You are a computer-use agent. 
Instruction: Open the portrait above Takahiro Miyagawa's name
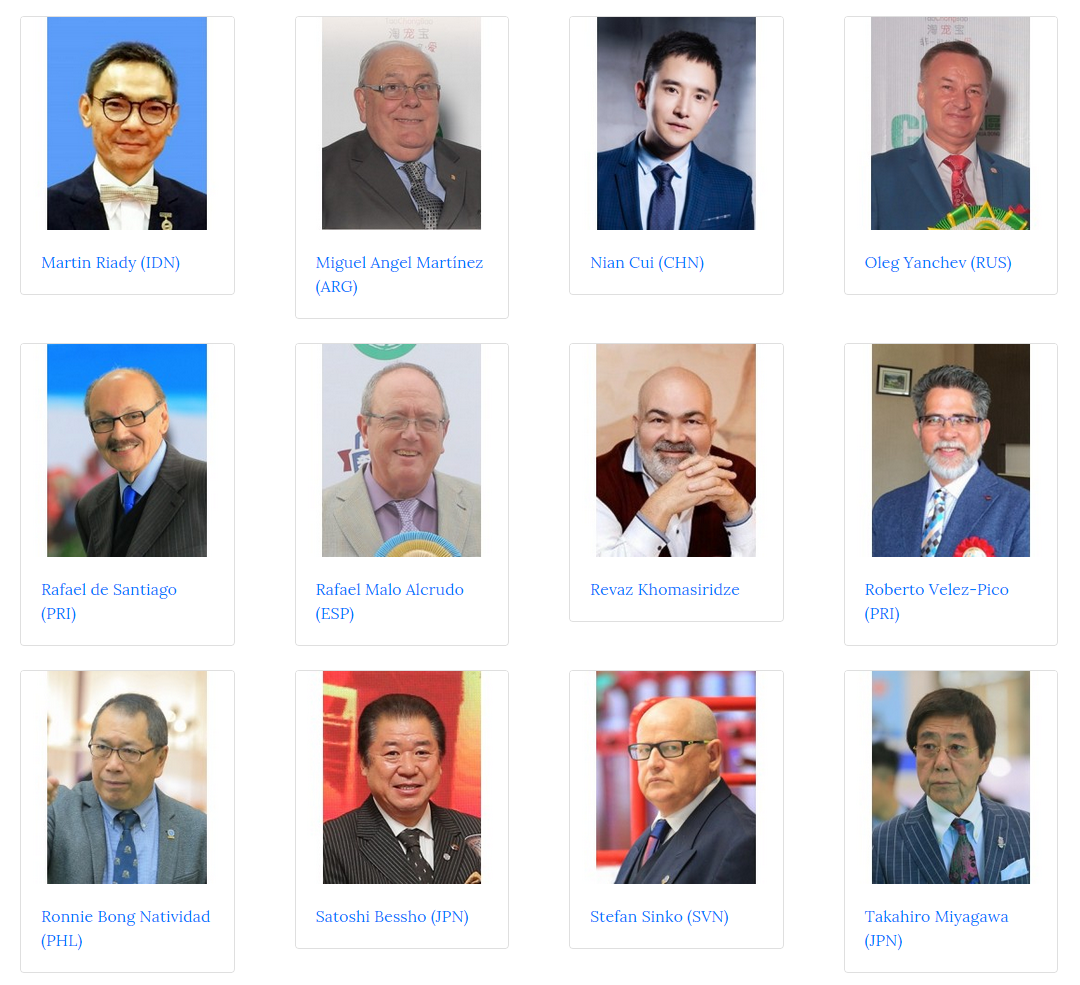(x=951, y=778)
